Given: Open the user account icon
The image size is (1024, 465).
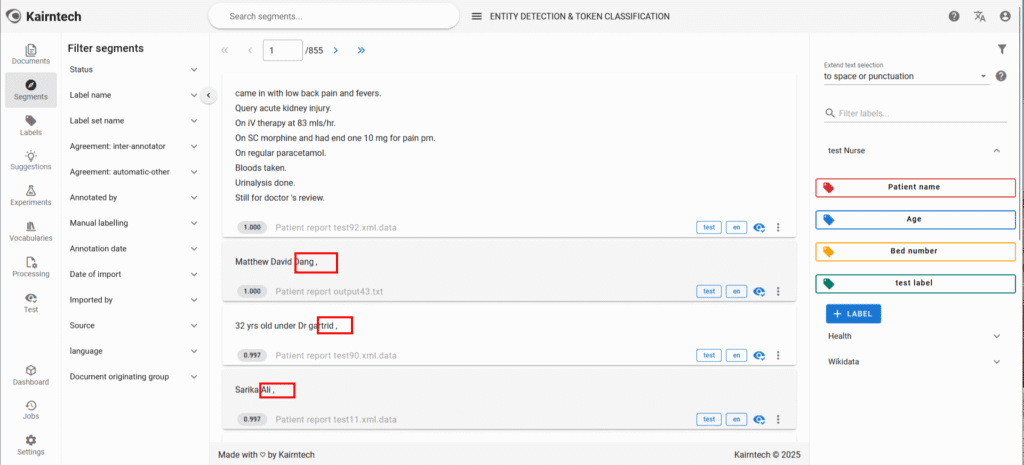Looking at the screenshot, I should [x=1005, y=16].
